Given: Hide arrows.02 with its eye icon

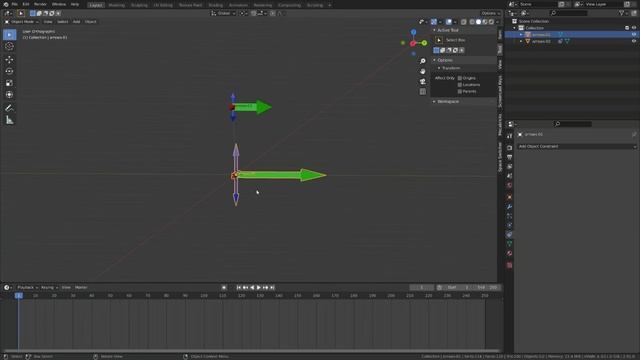Looking at the screenshot, I should pyautogui.click(x=634, y=41).
